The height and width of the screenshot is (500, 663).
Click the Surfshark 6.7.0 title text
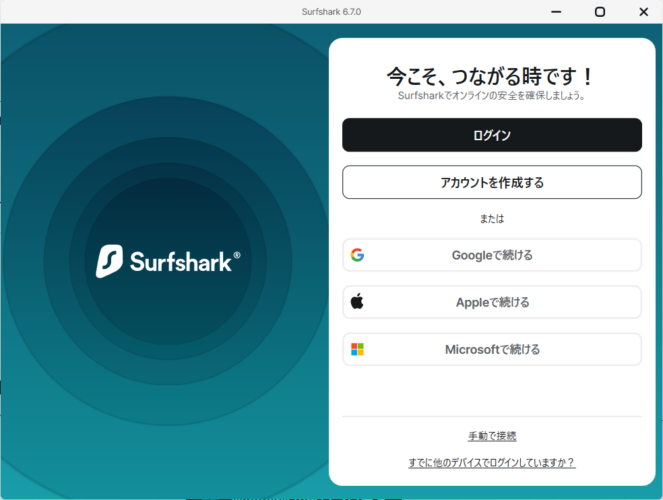click(331, 12)
